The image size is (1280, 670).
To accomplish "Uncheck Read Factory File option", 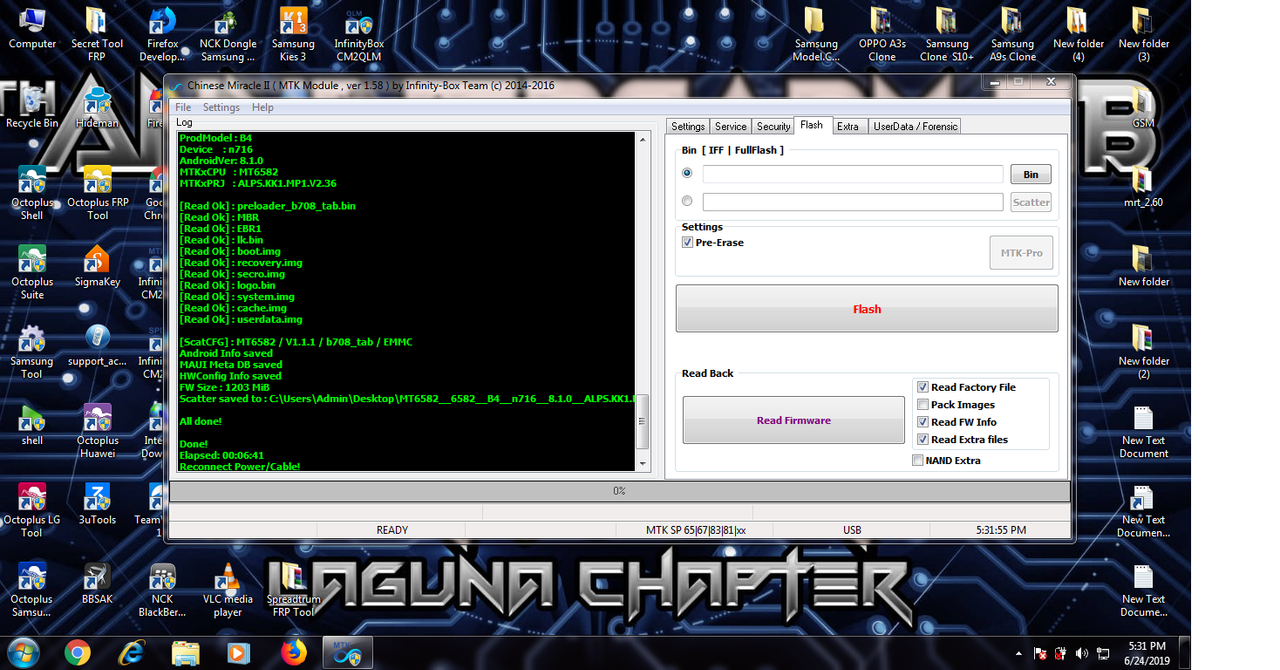I will click(923, 387).
